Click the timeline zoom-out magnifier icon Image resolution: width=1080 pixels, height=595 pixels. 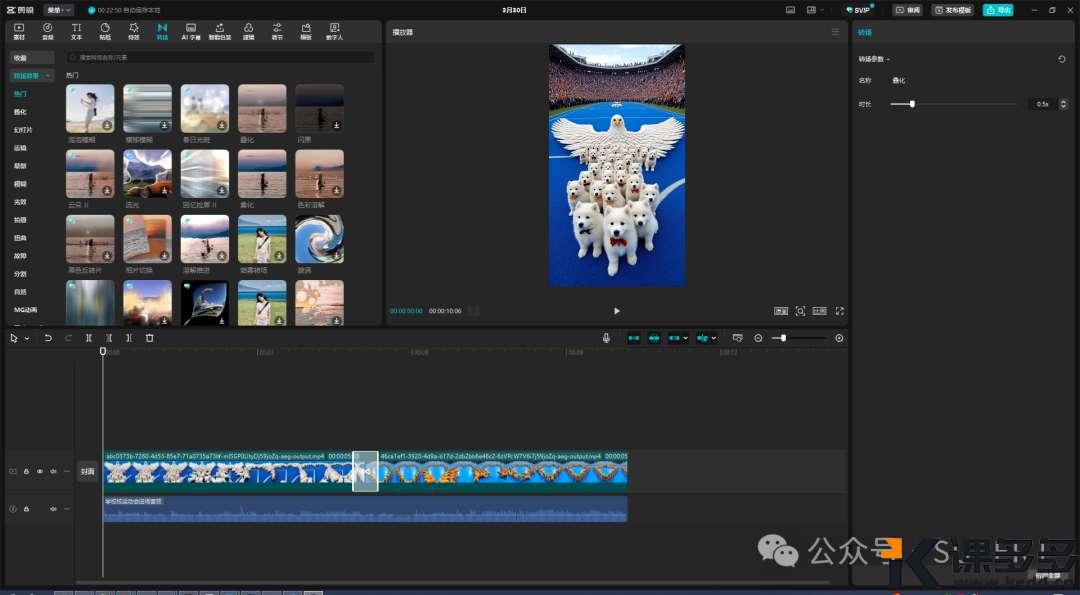pos(758,338)
